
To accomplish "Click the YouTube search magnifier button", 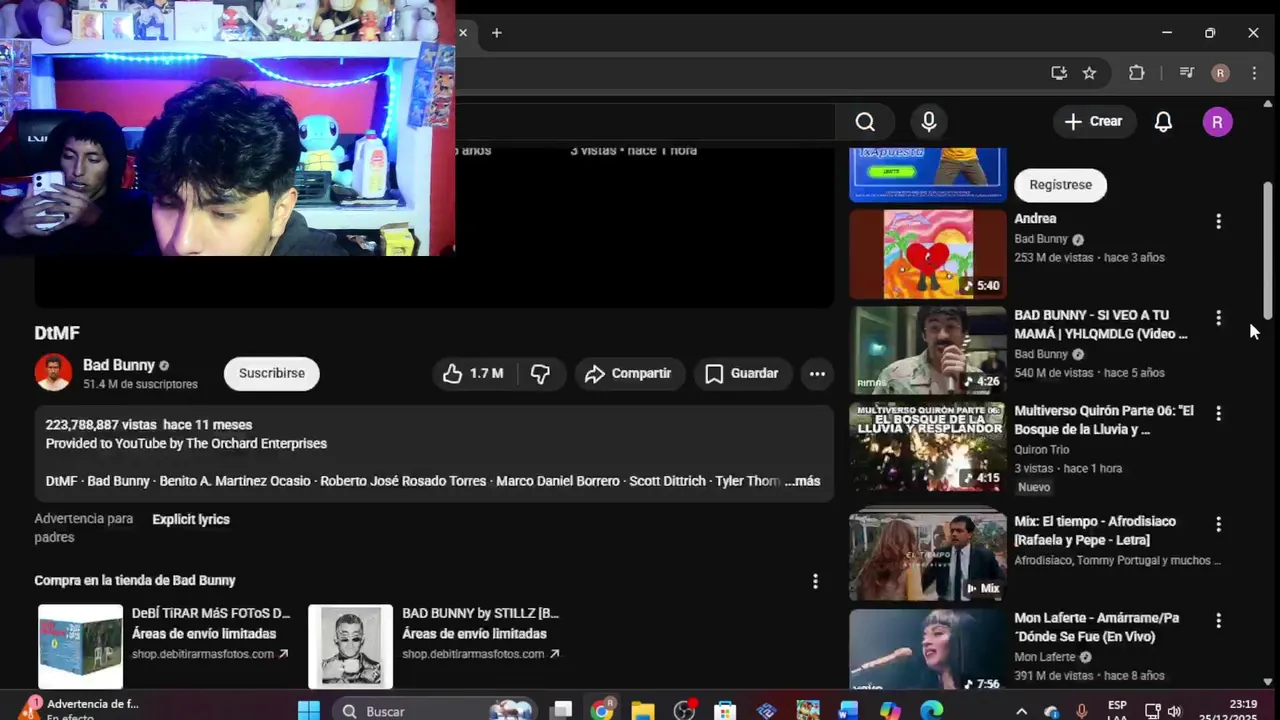I will [x=865, y=122].
